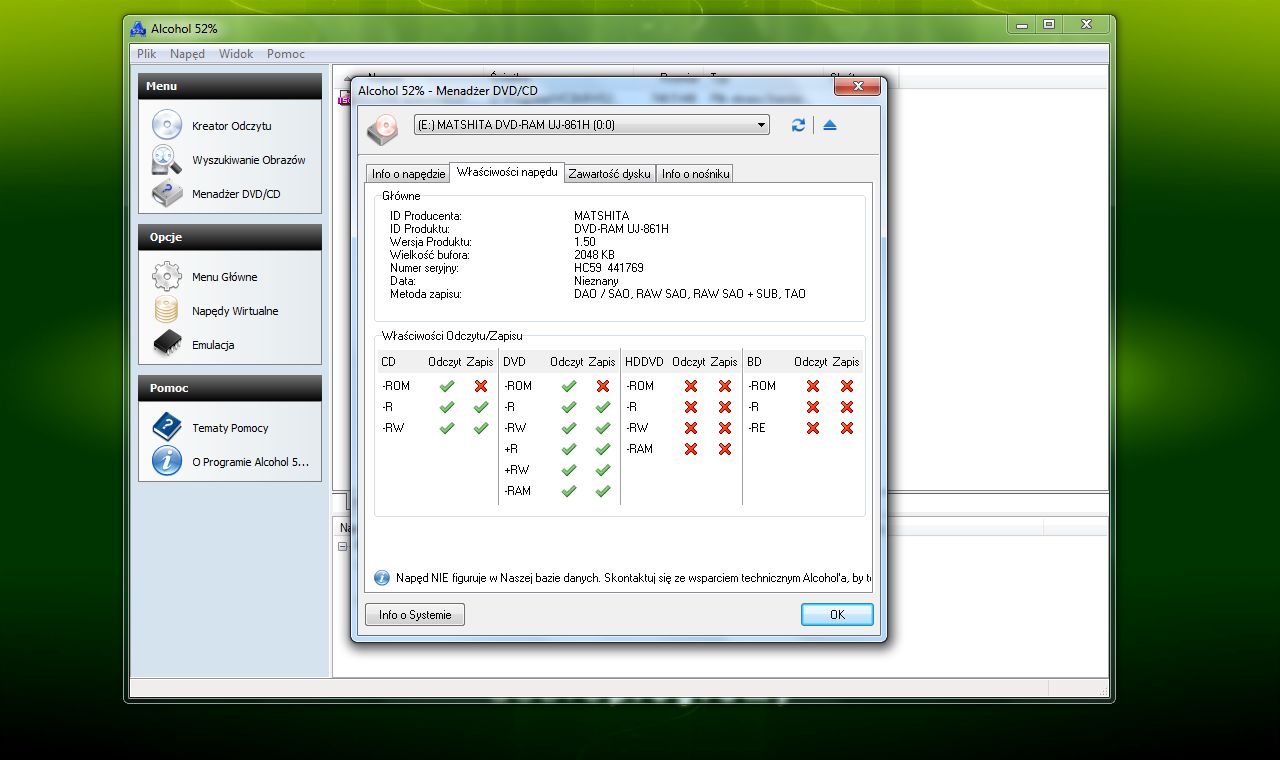The width and height of the screenshot is (1280, 760).
Task: Open Menu Główne gear icon
Action: (167, 277)
